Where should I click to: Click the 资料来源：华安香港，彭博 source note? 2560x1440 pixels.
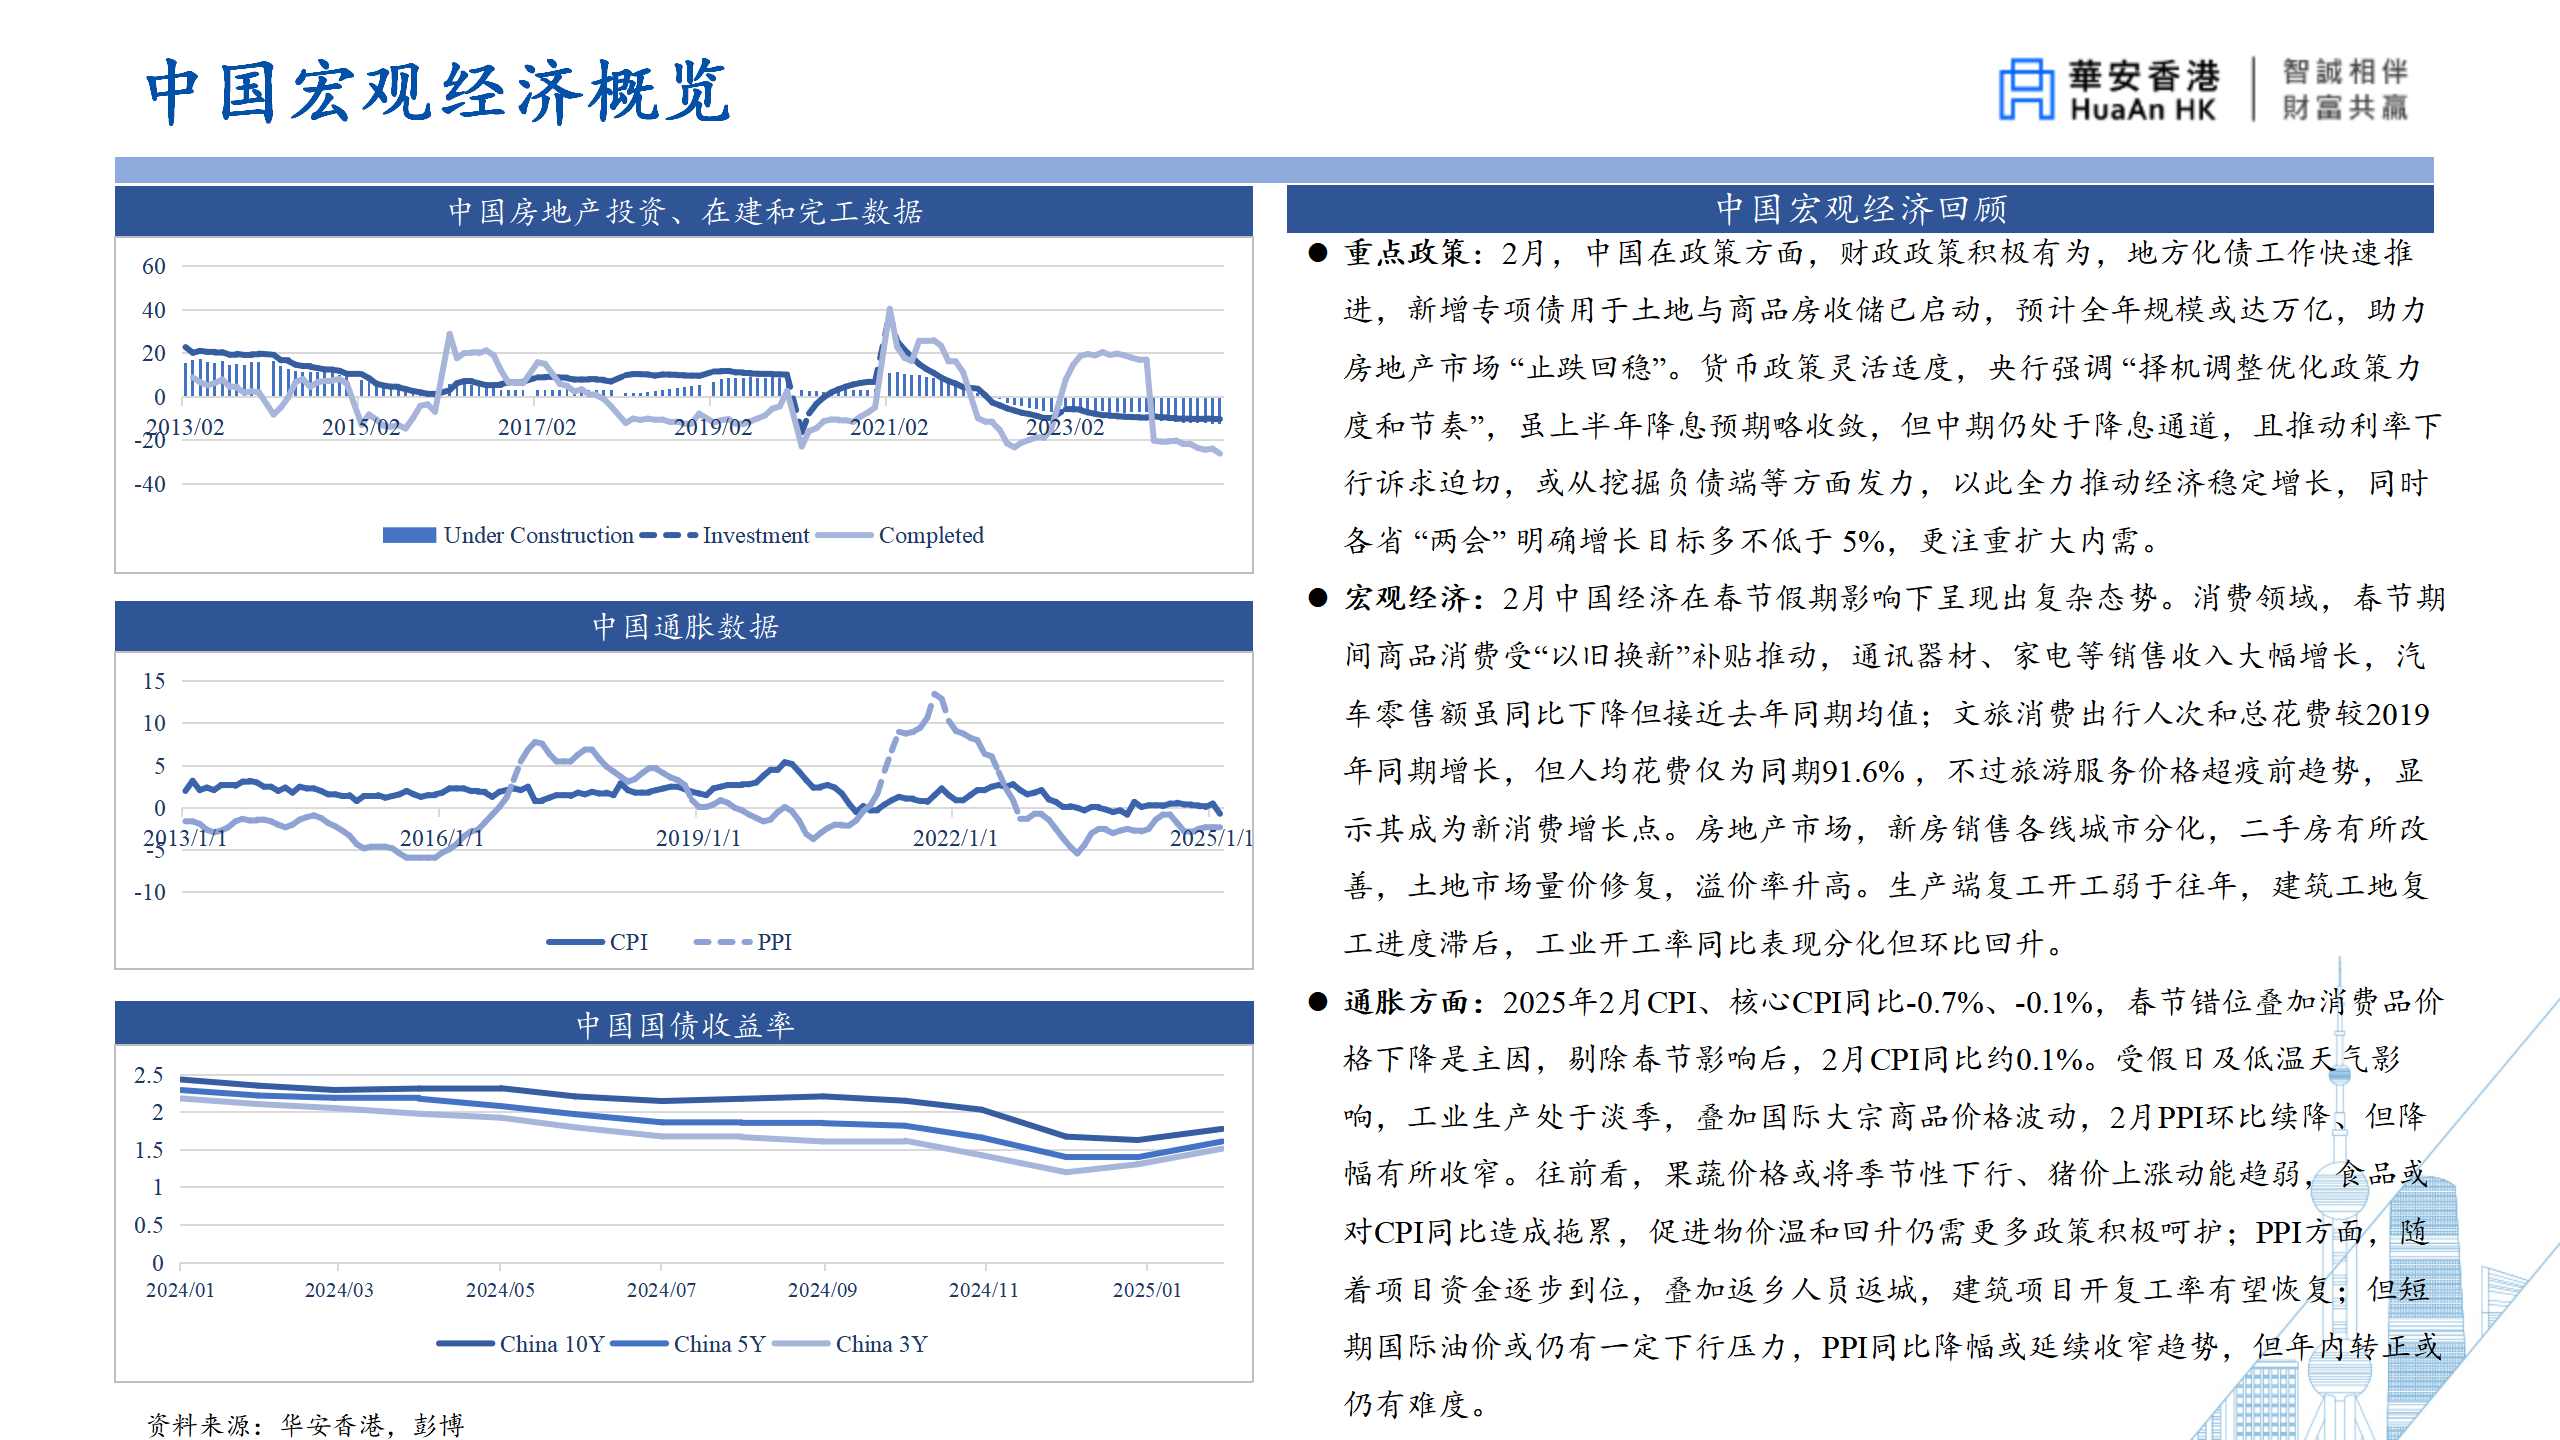[306, 1424]
